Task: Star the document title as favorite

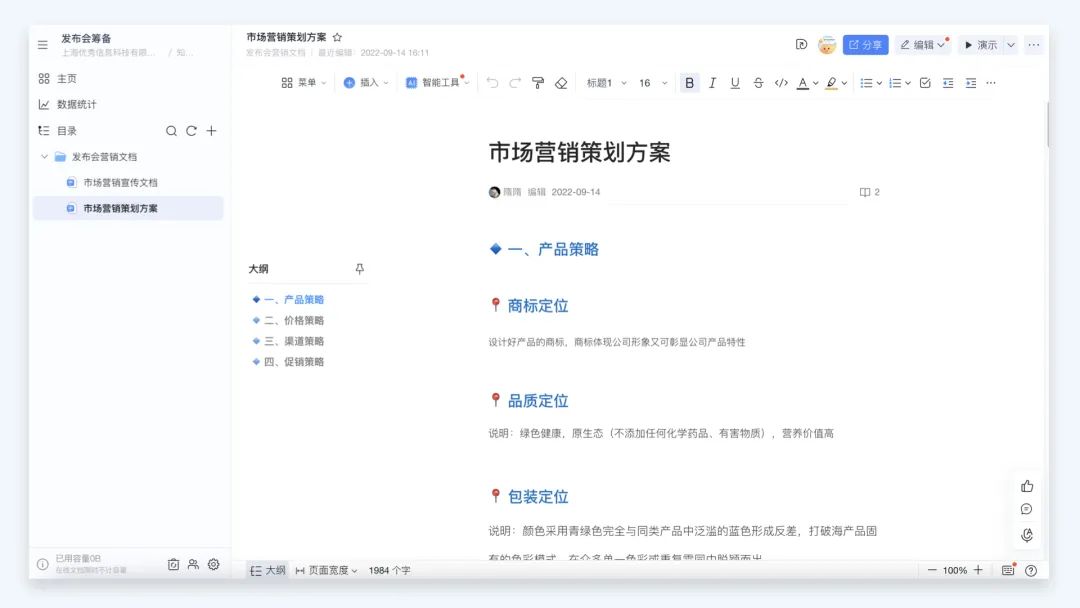Action: click(x=337, y=37)
